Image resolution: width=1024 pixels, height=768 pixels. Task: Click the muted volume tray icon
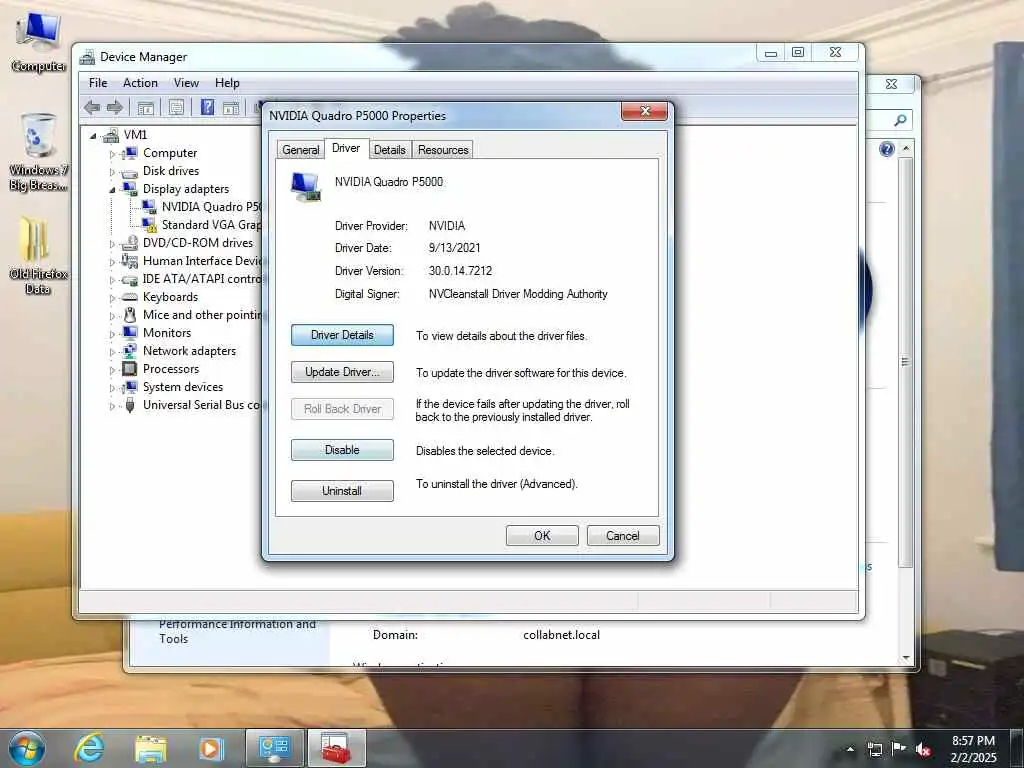point(923,750)
